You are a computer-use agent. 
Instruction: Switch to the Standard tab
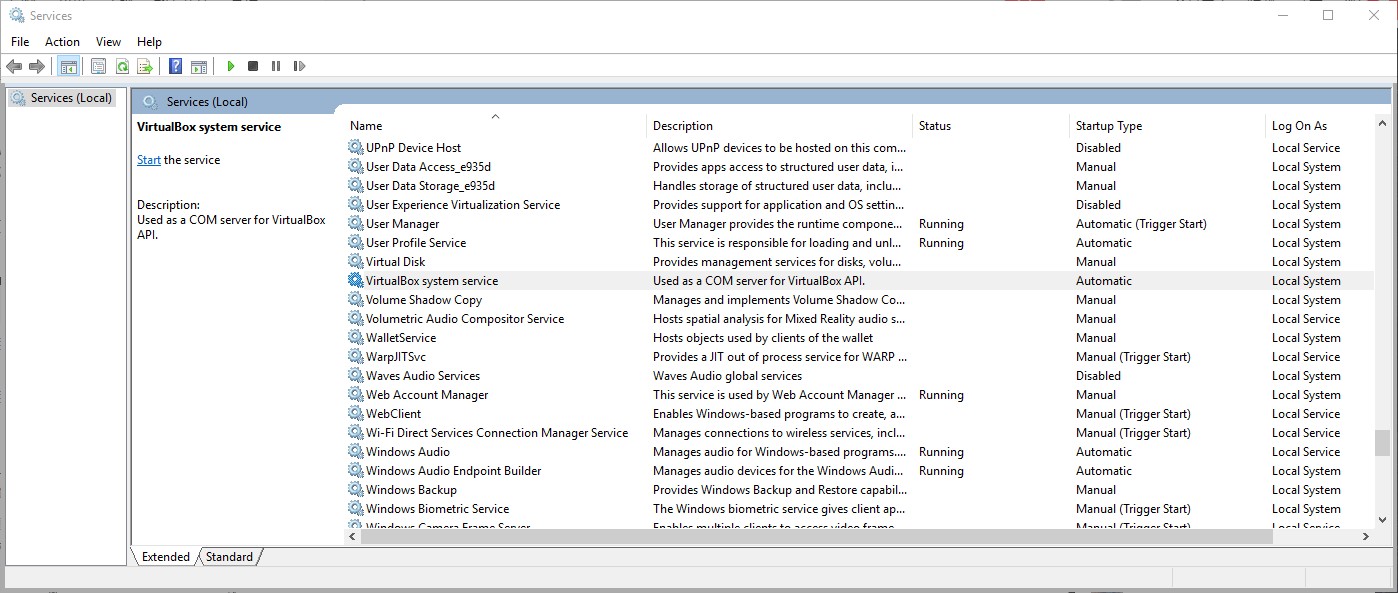coord(228,556)
